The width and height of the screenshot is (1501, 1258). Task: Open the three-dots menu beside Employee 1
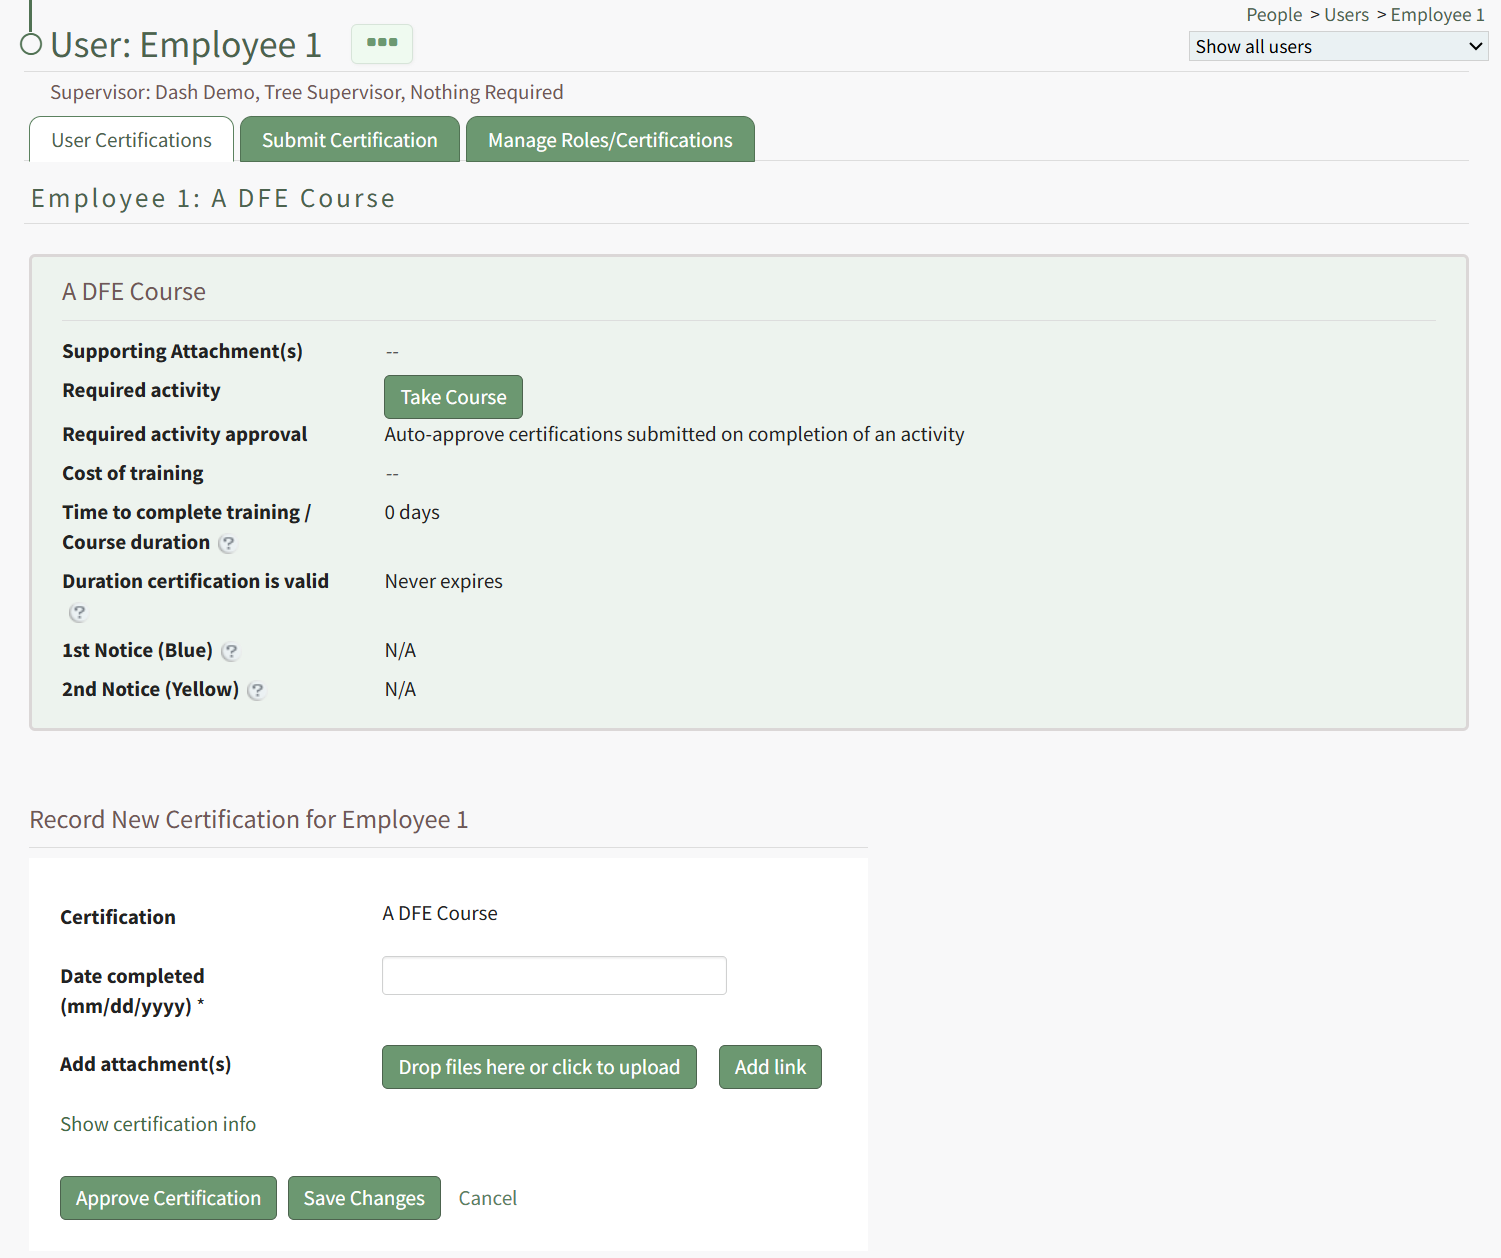[x=381, y=44]
